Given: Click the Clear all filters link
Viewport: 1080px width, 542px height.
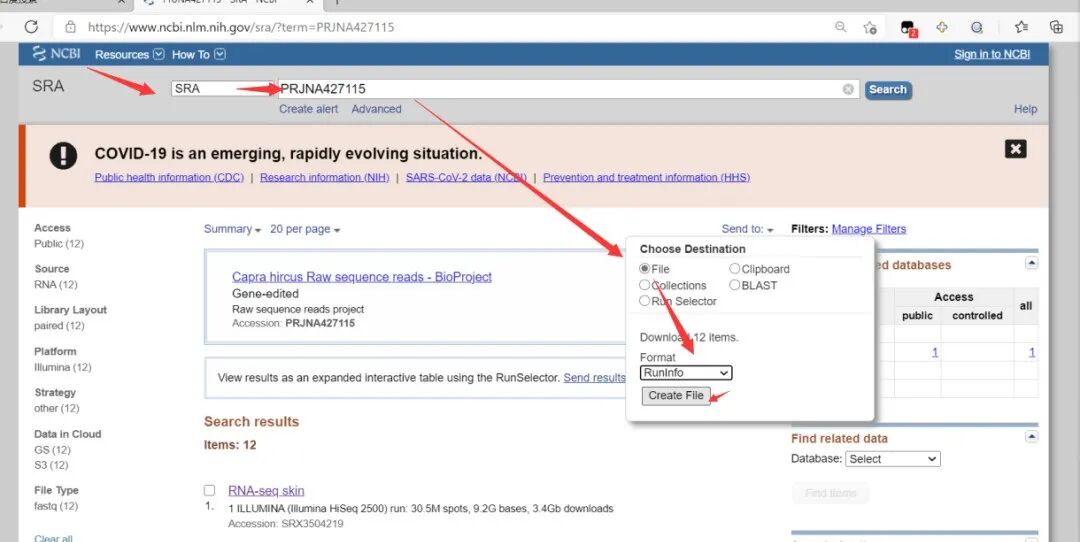Looking at the screenshot, I should (x=53, y=538).
